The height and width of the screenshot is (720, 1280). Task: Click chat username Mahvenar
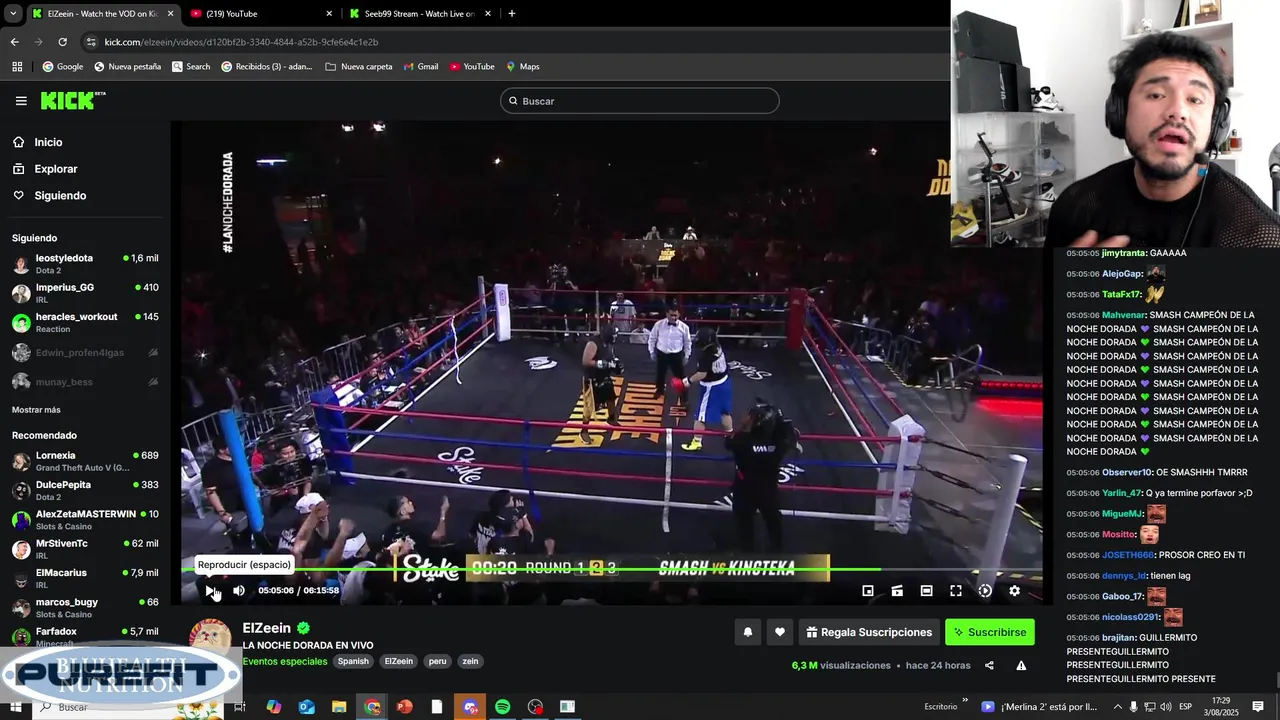[1123, 315]
